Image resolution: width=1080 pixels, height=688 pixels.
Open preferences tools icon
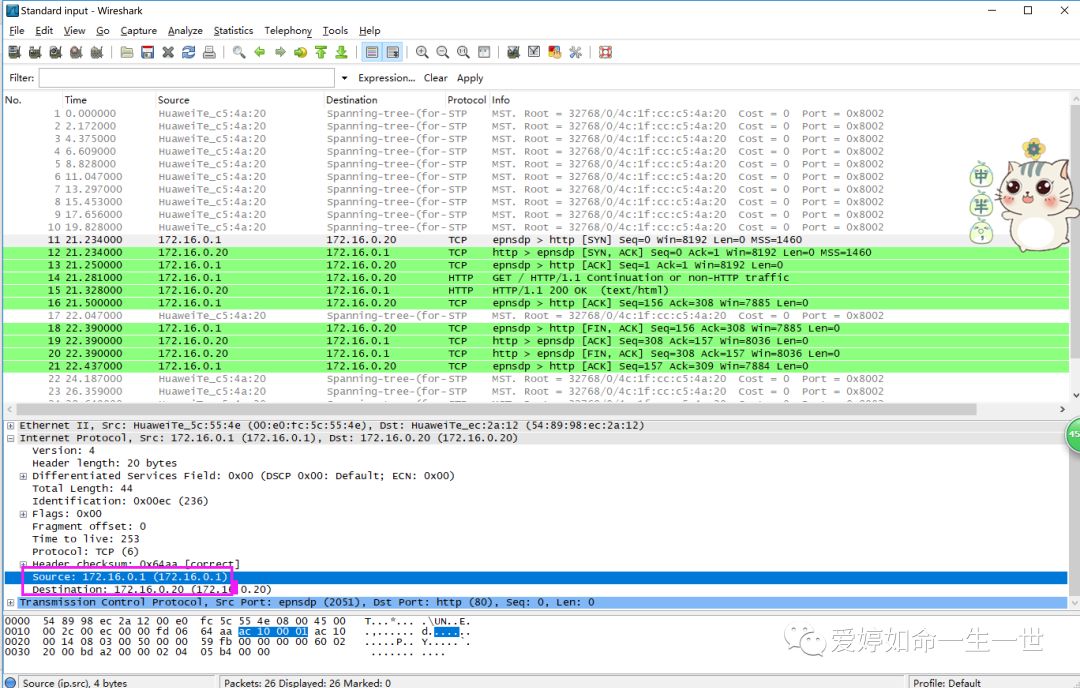pyautogui.click(x=575, y=52)
